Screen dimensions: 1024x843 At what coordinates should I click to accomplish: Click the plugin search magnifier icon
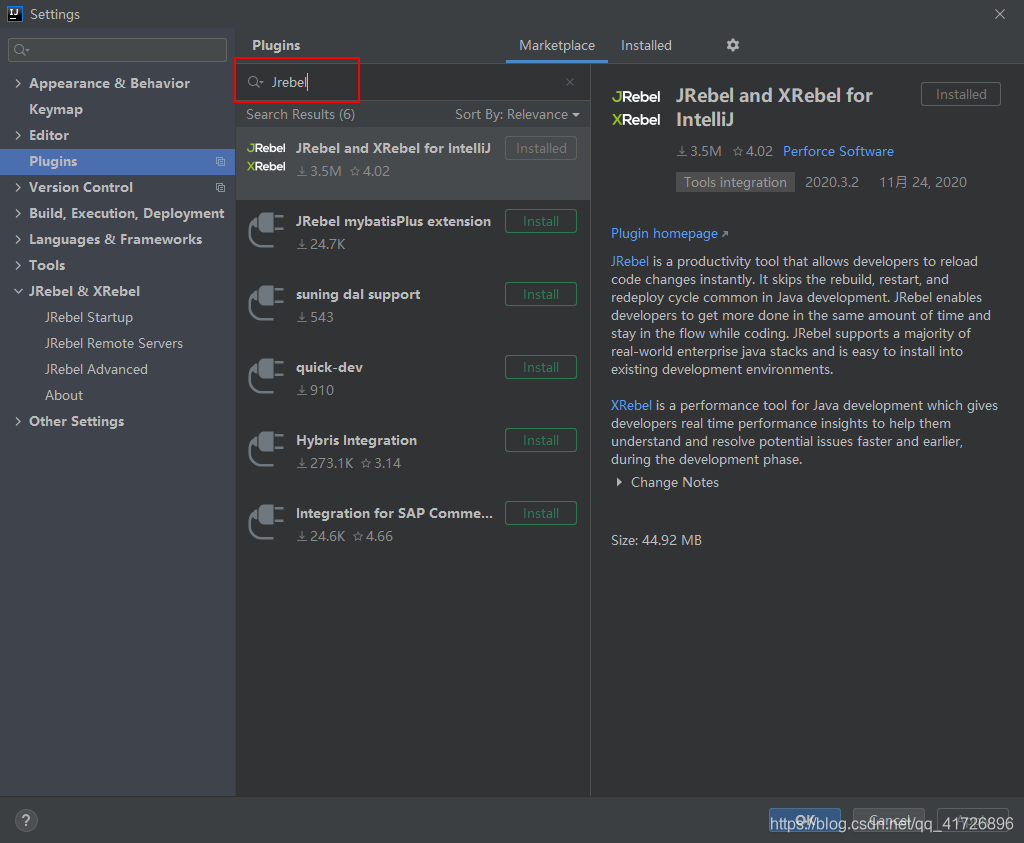coord(255,82)
